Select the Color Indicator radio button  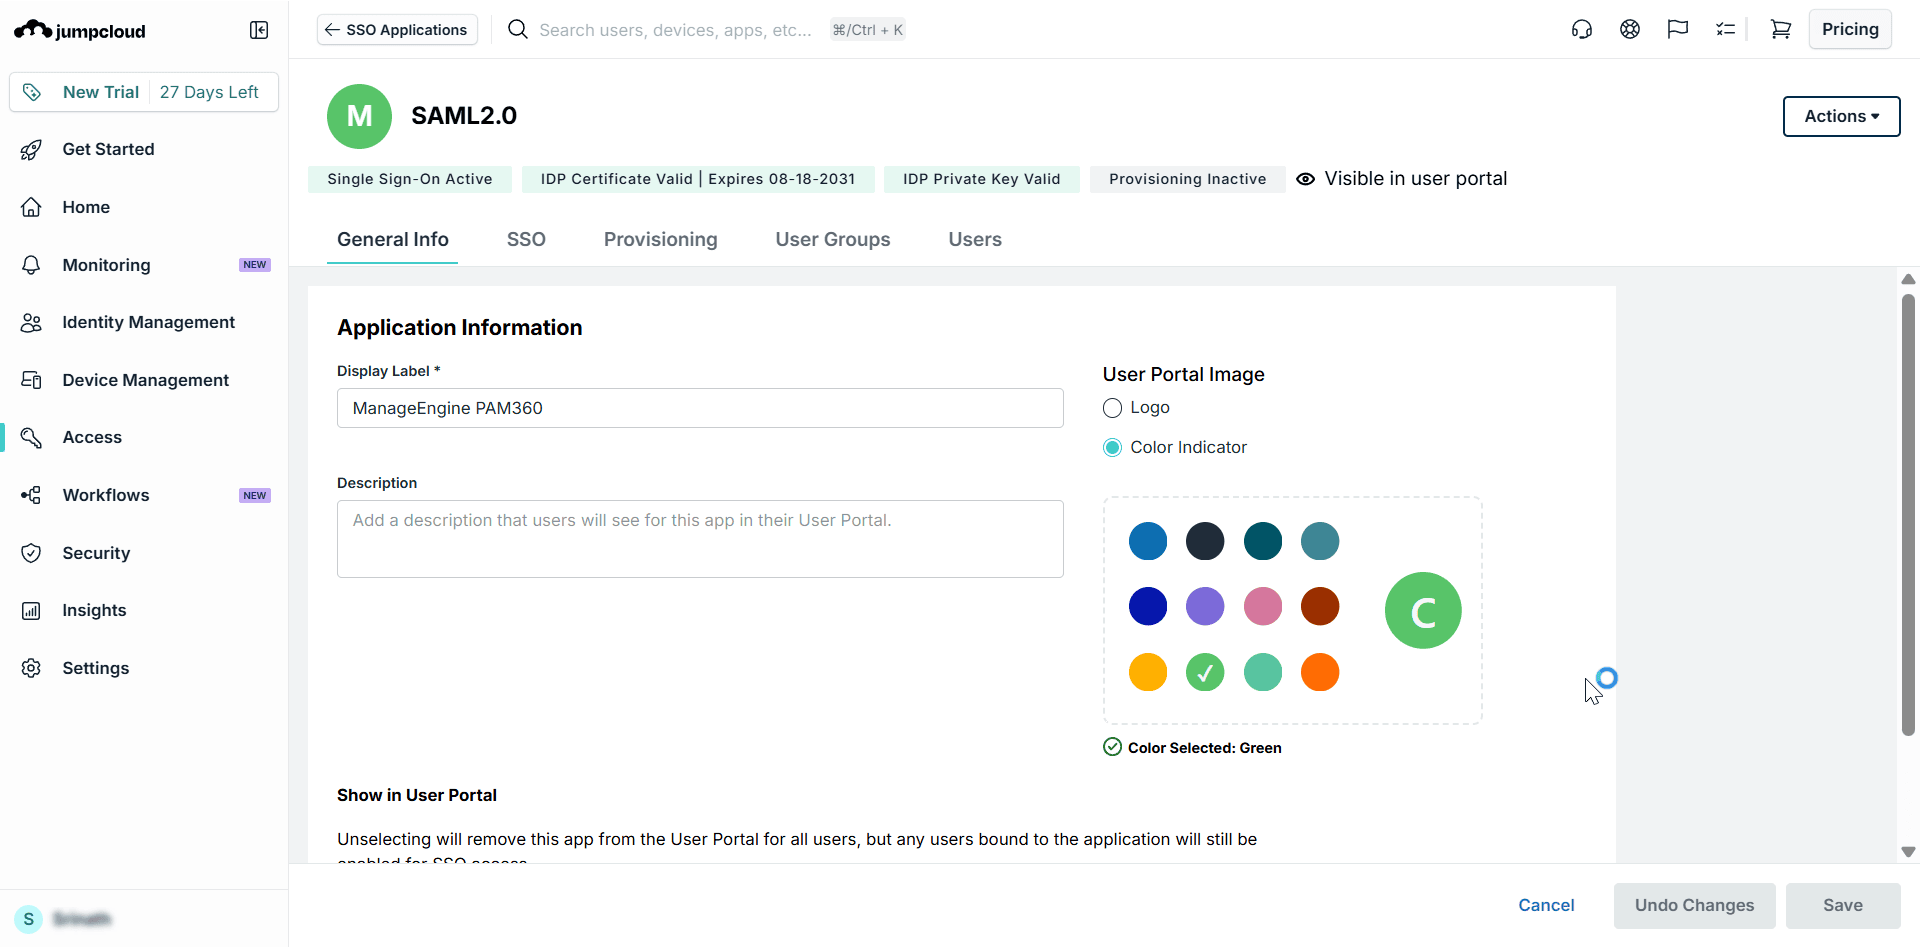coord(1112,448)
